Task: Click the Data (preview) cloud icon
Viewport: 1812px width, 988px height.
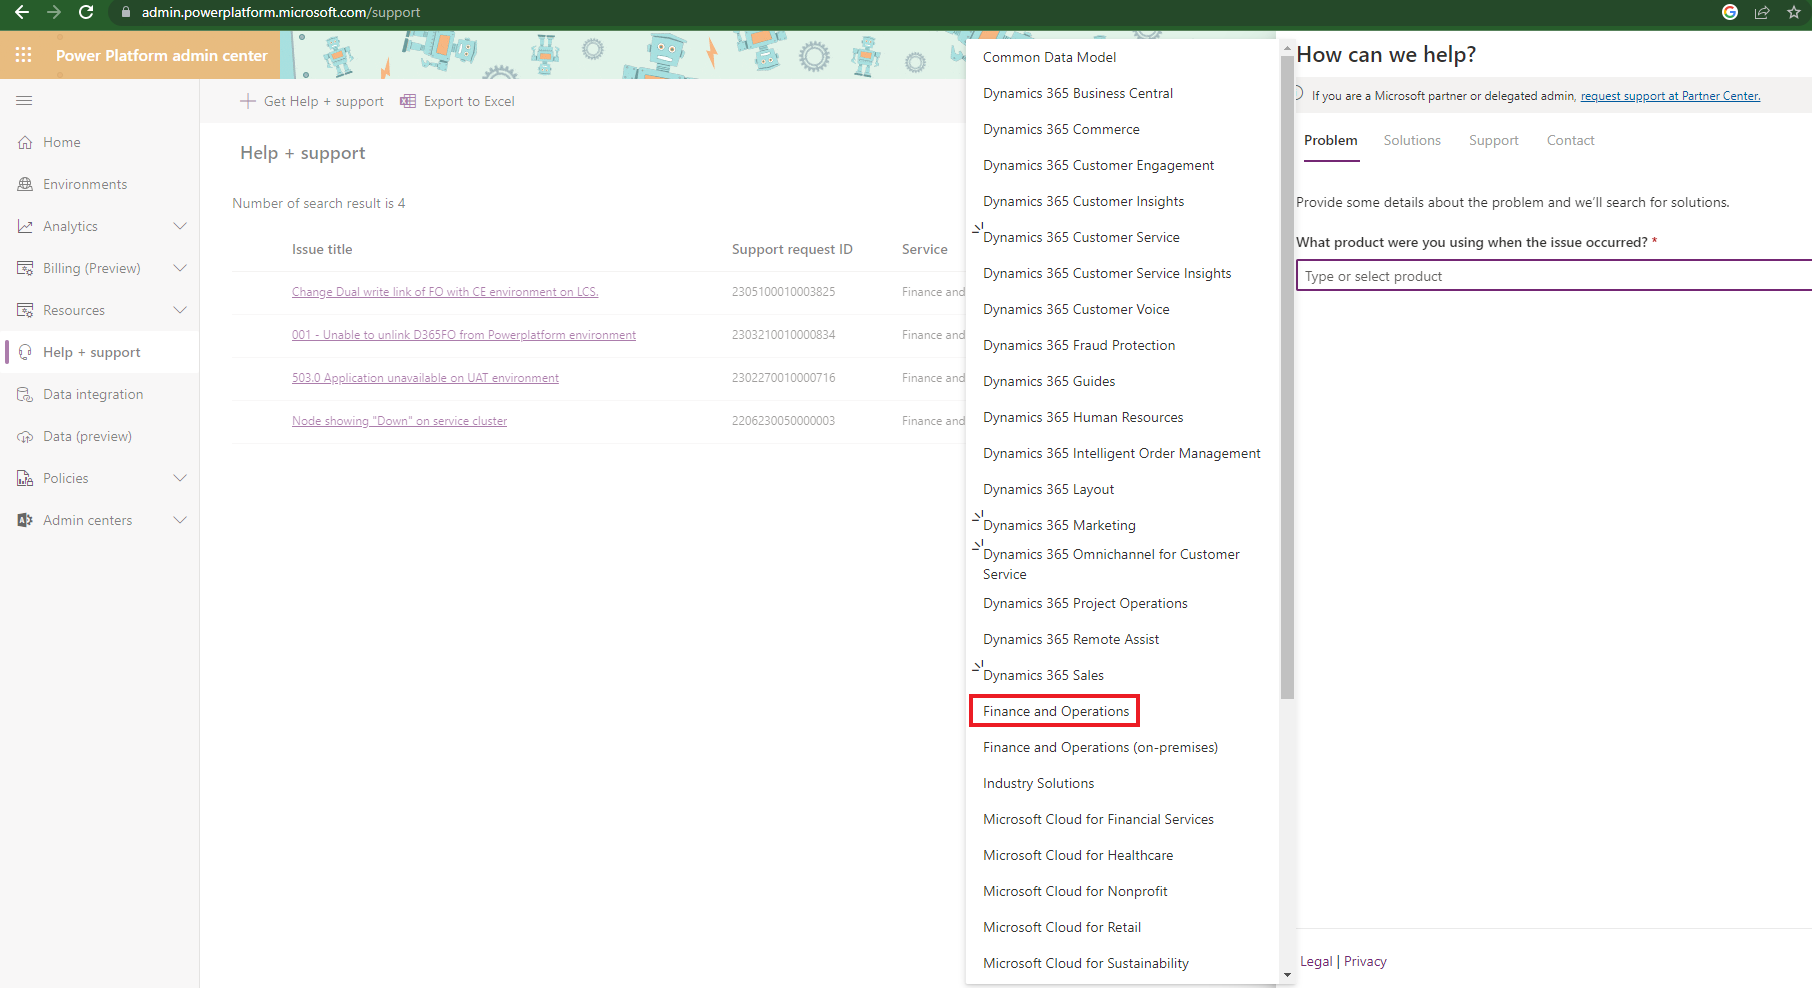Action: [25, 436]
